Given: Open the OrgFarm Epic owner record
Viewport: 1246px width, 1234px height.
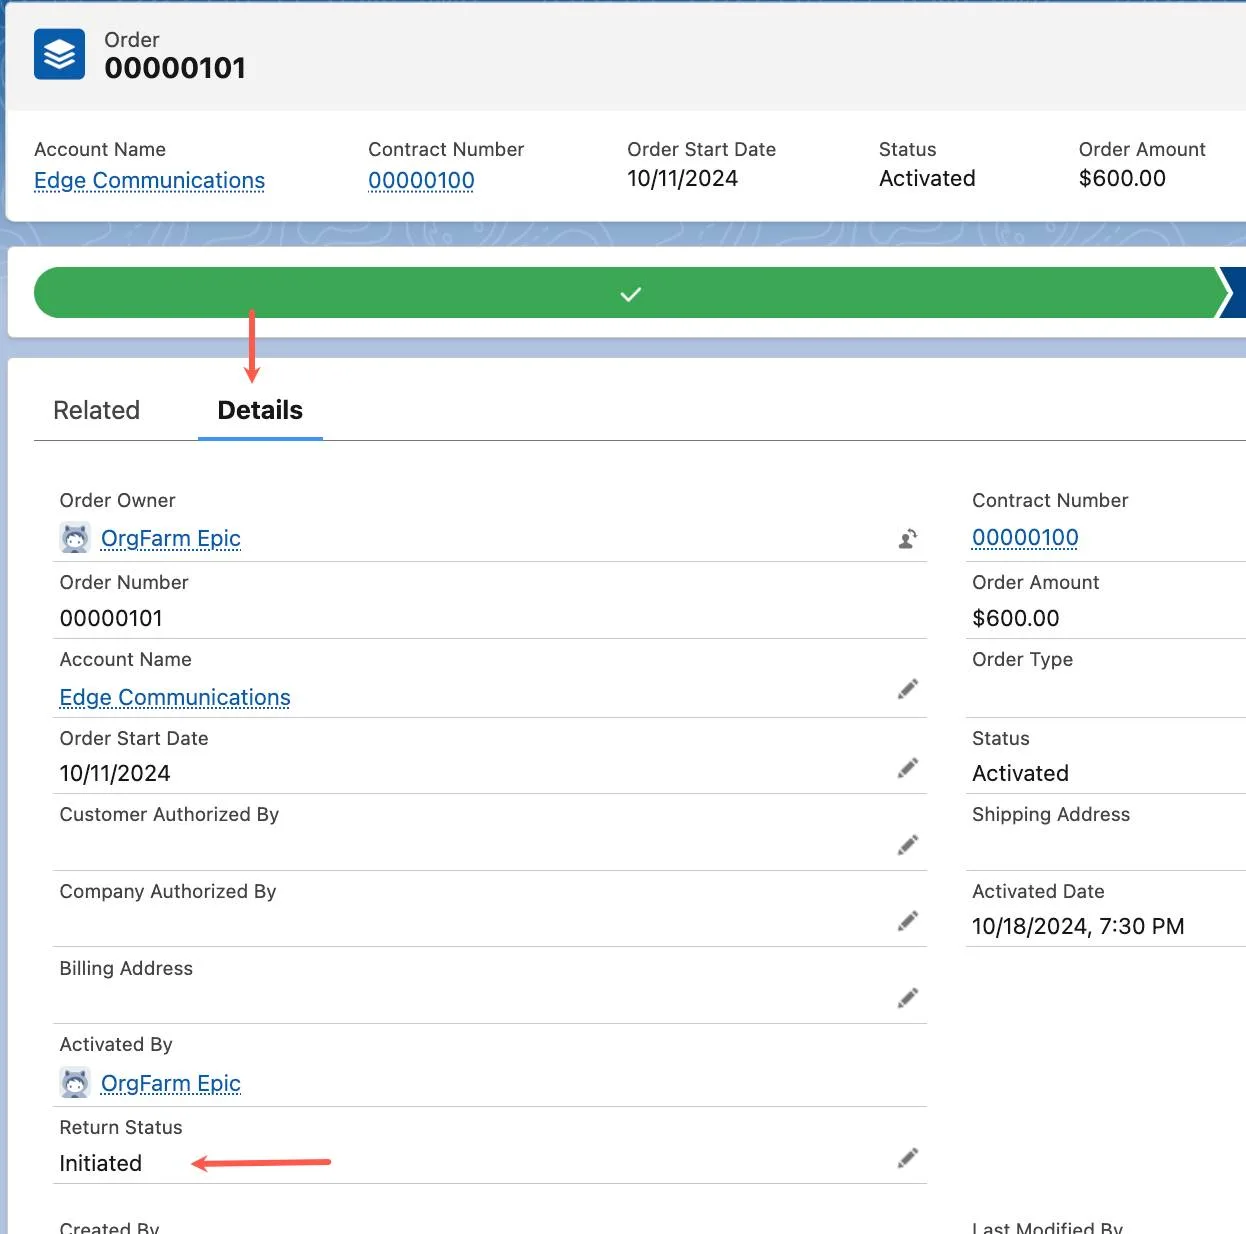Looking at the screenshot, I should click(170, 538).
